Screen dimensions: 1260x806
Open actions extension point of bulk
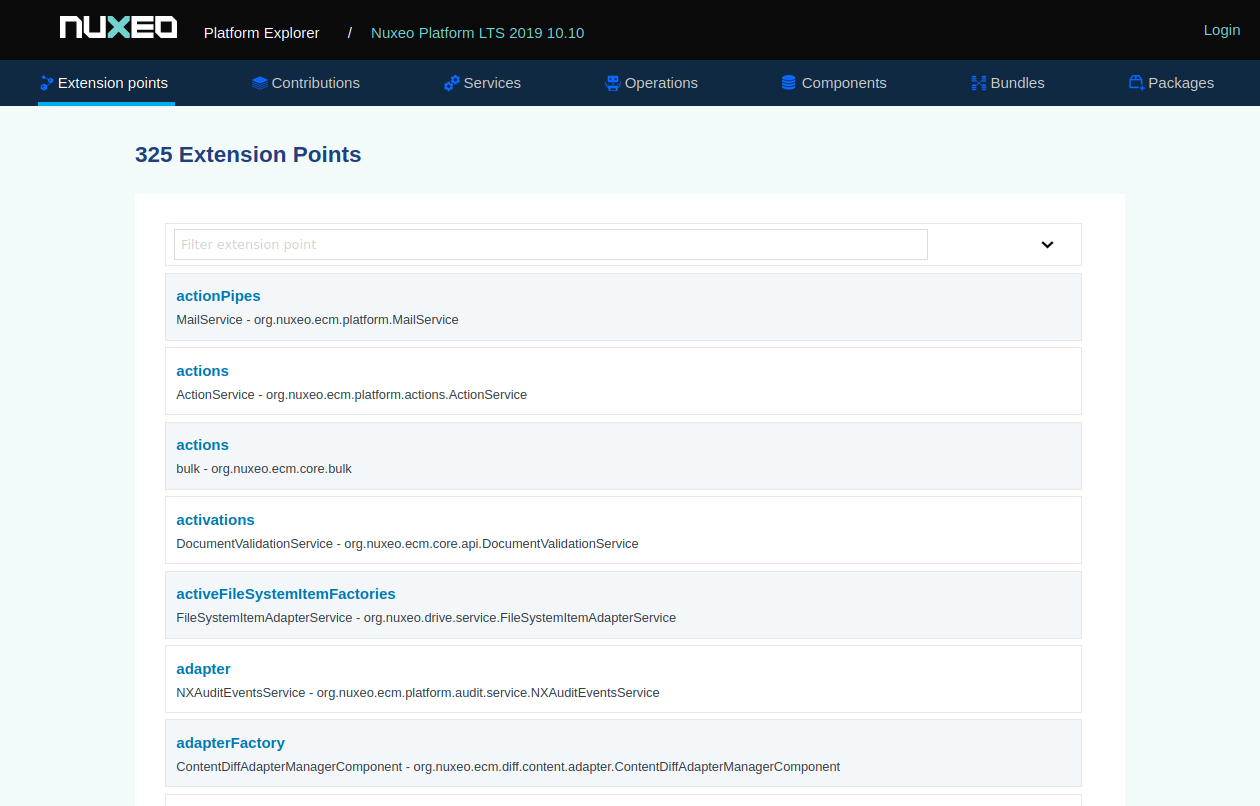click(202, 445)
